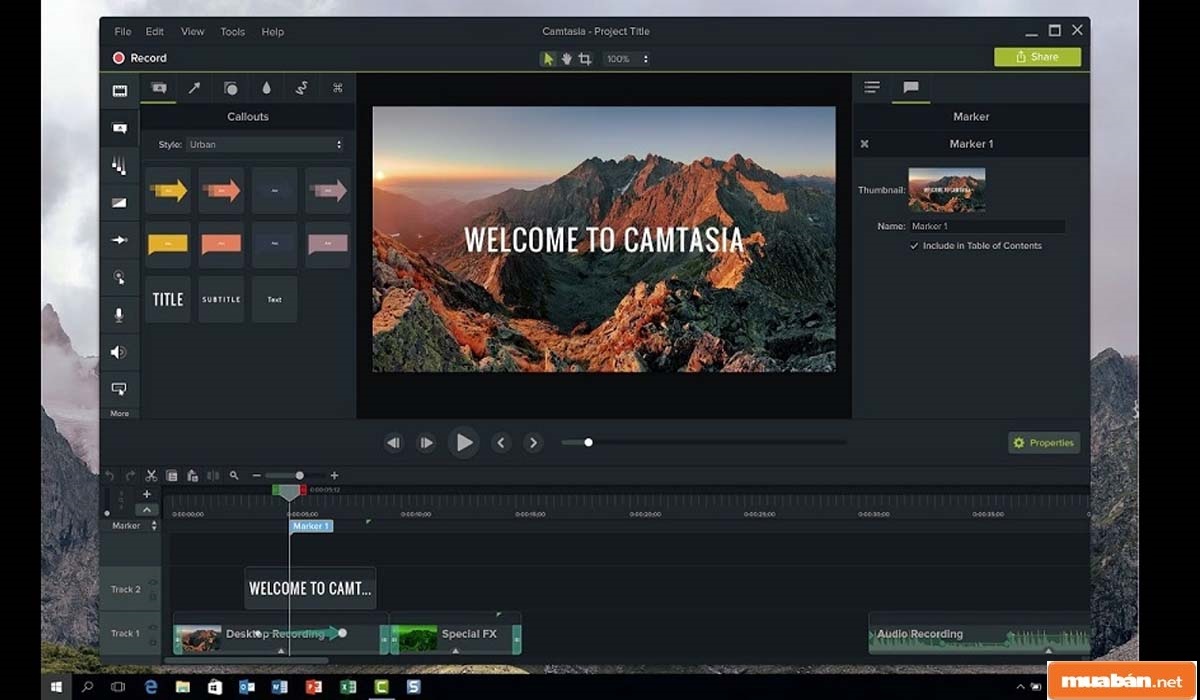Copy with the timeline copy icon
The height and width of the screenshot is (700, 1200).
[x=172, y=476]
